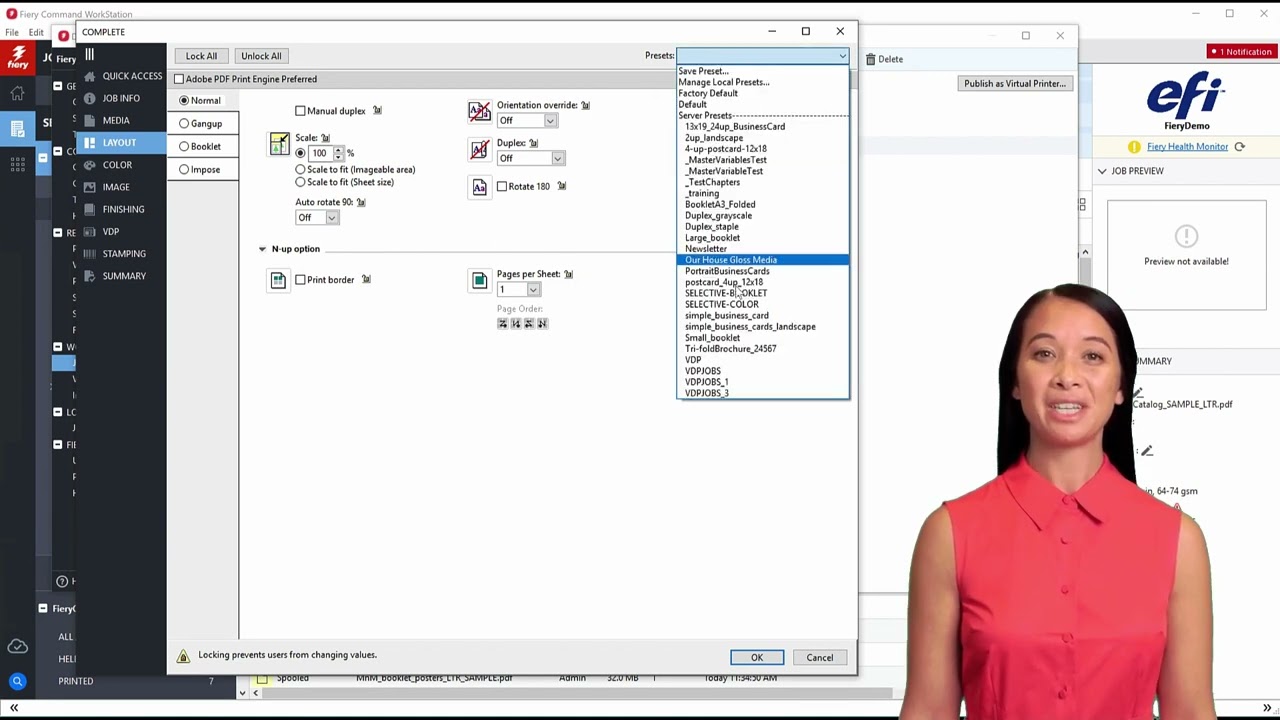This screenshot has width=1280, height=720.
Task: Open the Pages per Sheet dropdown
Action: coord(519,290)
